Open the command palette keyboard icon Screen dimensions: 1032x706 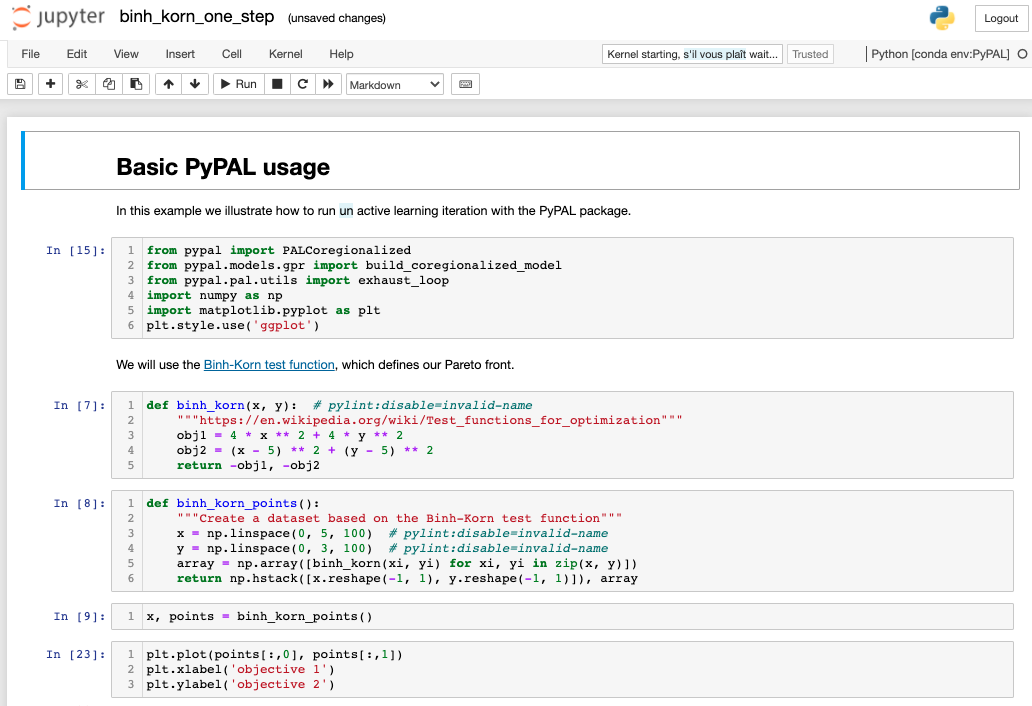pos(465,84)
